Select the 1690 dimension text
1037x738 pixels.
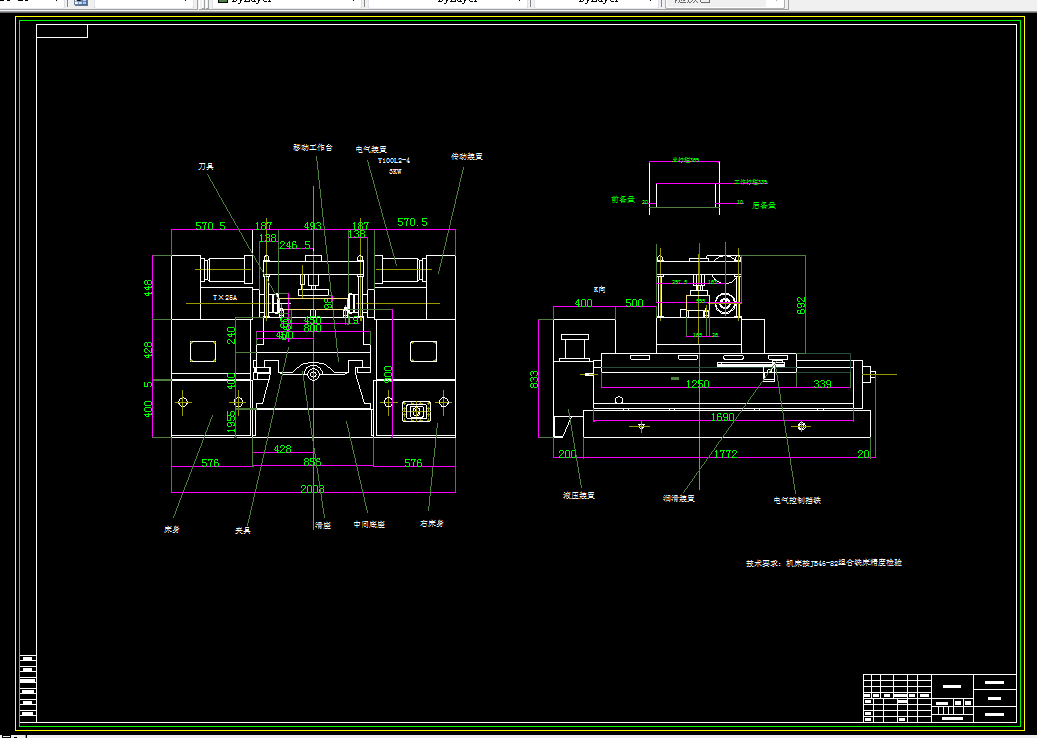[x=722, y=417]
